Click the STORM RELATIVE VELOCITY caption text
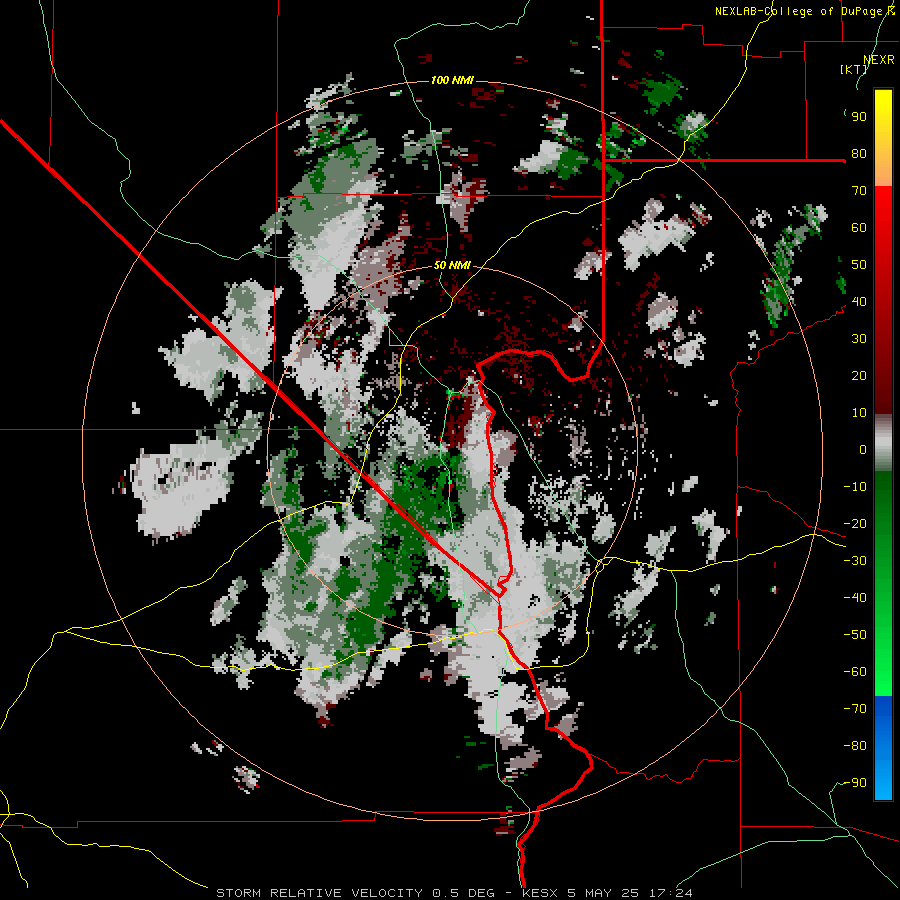 [x=319, y=893]
